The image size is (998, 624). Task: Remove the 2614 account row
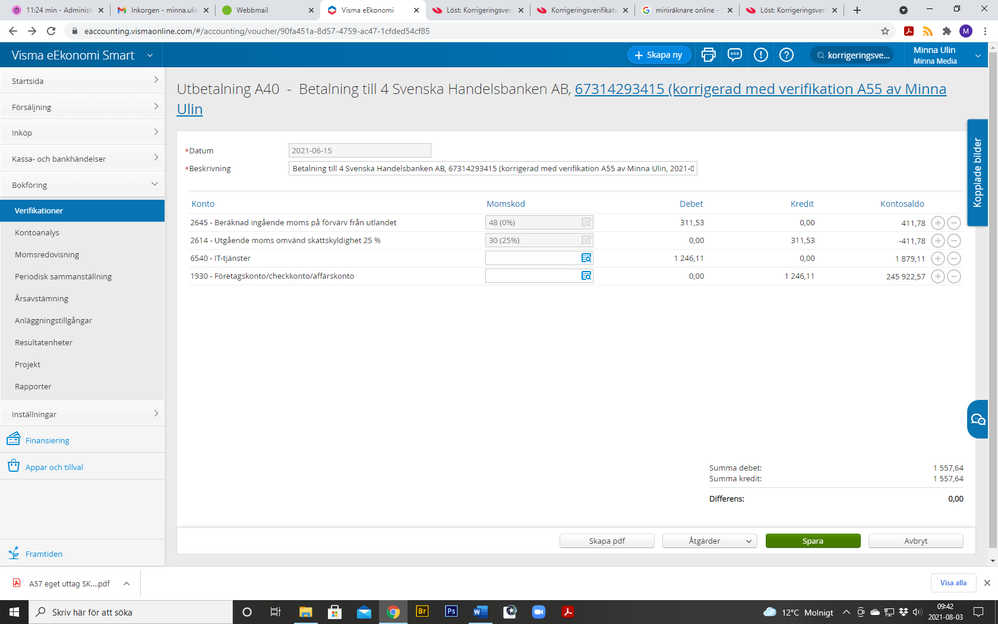(x=953, y=241)
